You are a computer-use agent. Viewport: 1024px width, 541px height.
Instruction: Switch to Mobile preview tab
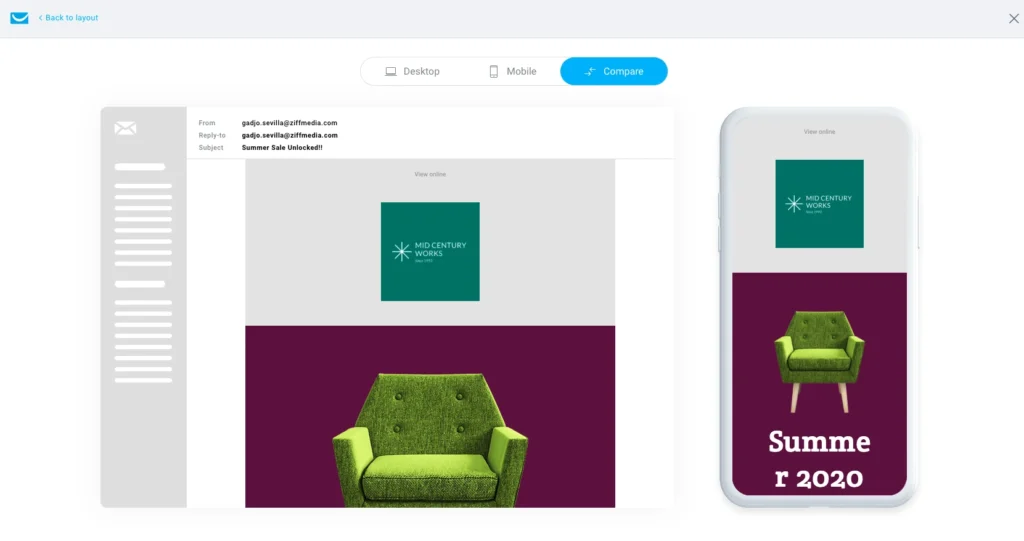(513, 71)
